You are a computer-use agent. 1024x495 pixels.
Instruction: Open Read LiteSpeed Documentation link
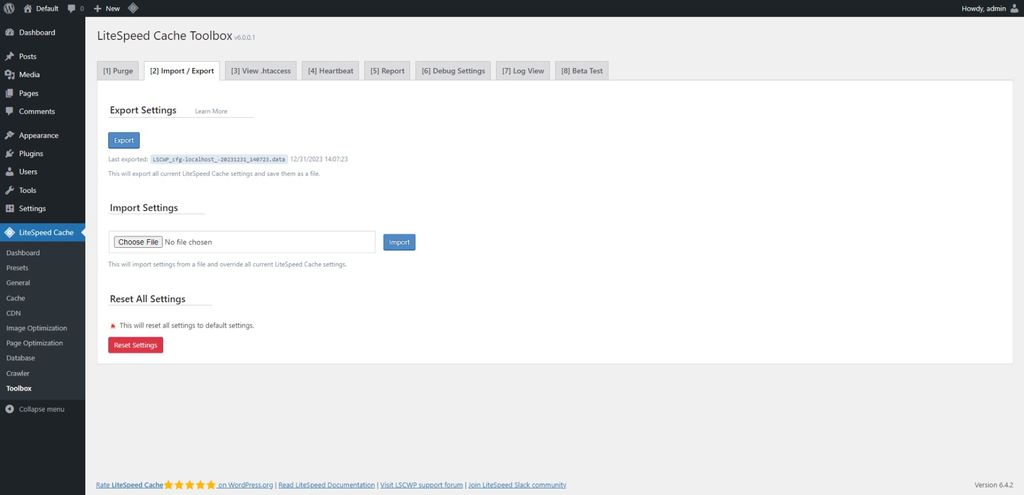[327, 485]
